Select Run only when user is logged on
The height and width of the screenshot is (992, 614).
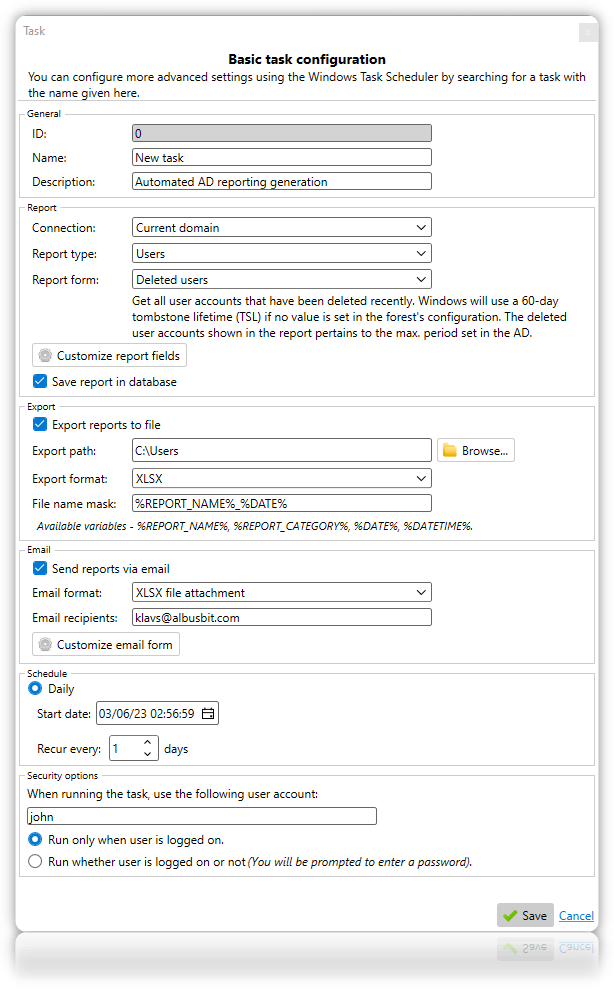tap(35, 839)
